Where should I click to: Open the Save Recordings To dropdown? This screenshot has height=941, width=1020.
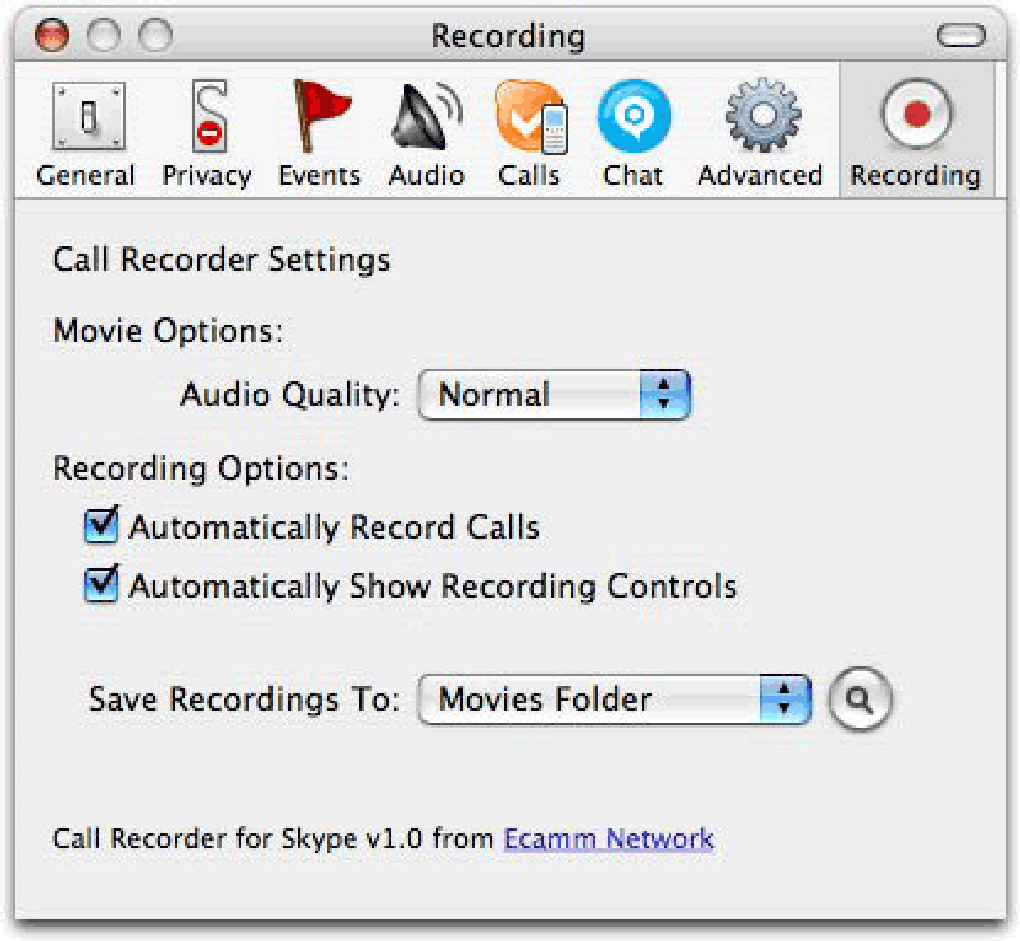tap(614, 699)
